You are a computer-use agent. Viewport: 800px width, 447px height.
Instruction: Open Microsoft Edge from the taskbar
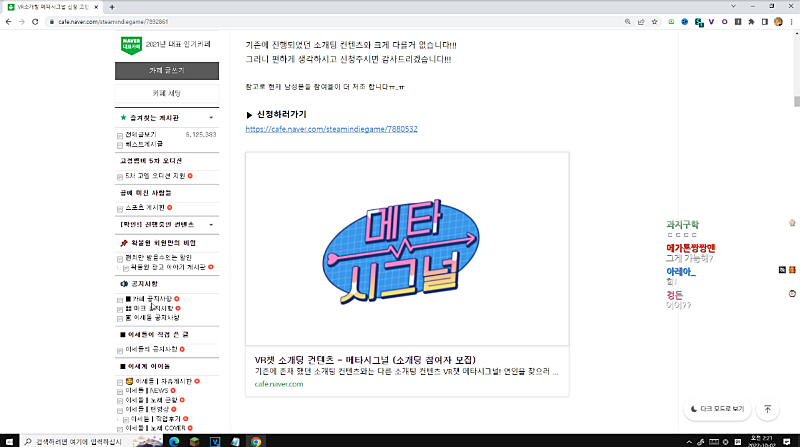click(x=174, y=441)
